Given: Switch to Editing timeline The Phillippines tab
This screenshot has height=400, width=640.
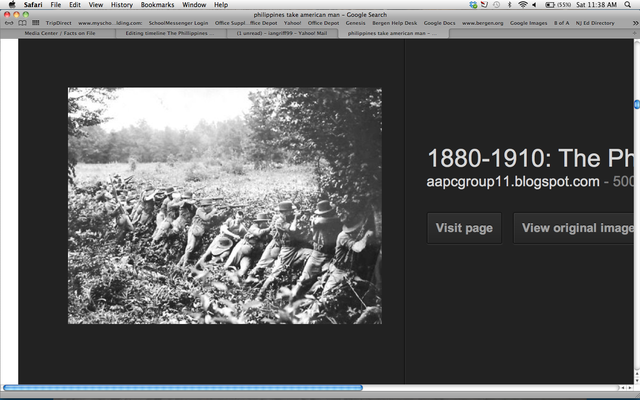Looking at the screenshot, I should click(171, 33).
